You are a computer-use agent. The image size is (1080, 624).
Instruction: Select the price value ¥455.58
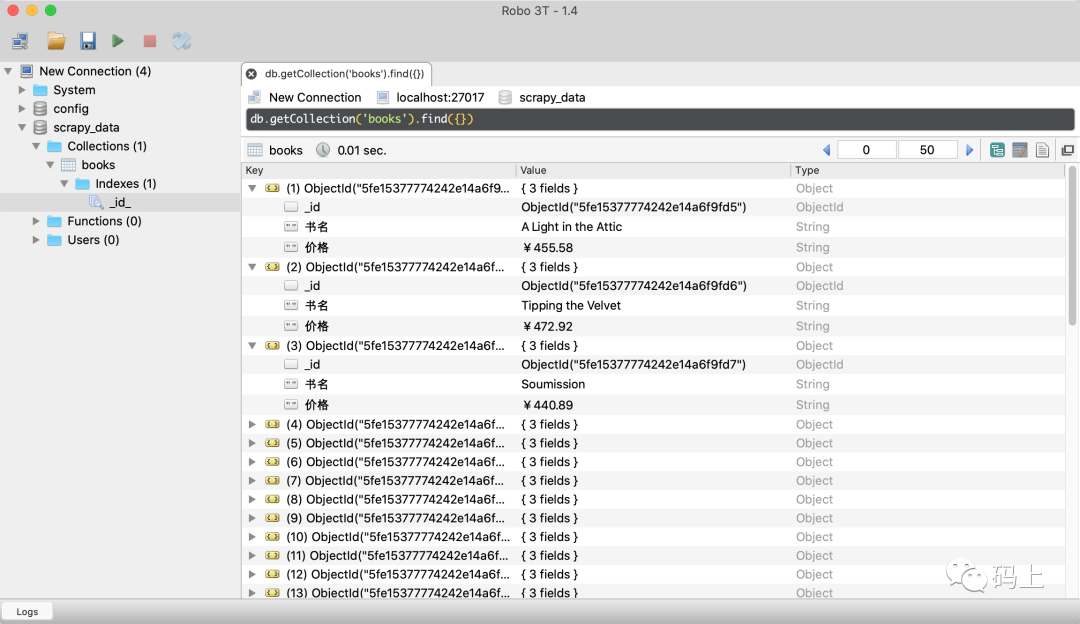coord(548,247)
